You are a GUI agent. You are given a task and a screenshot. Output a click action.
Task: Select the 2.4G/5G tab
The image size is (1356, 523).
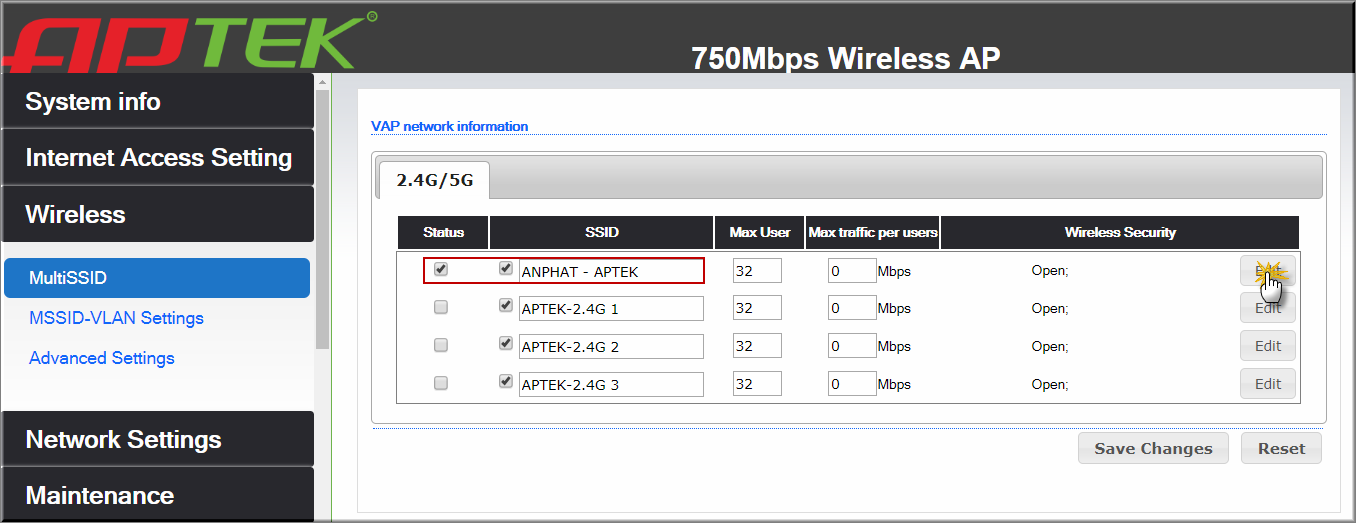coord(434,181)
